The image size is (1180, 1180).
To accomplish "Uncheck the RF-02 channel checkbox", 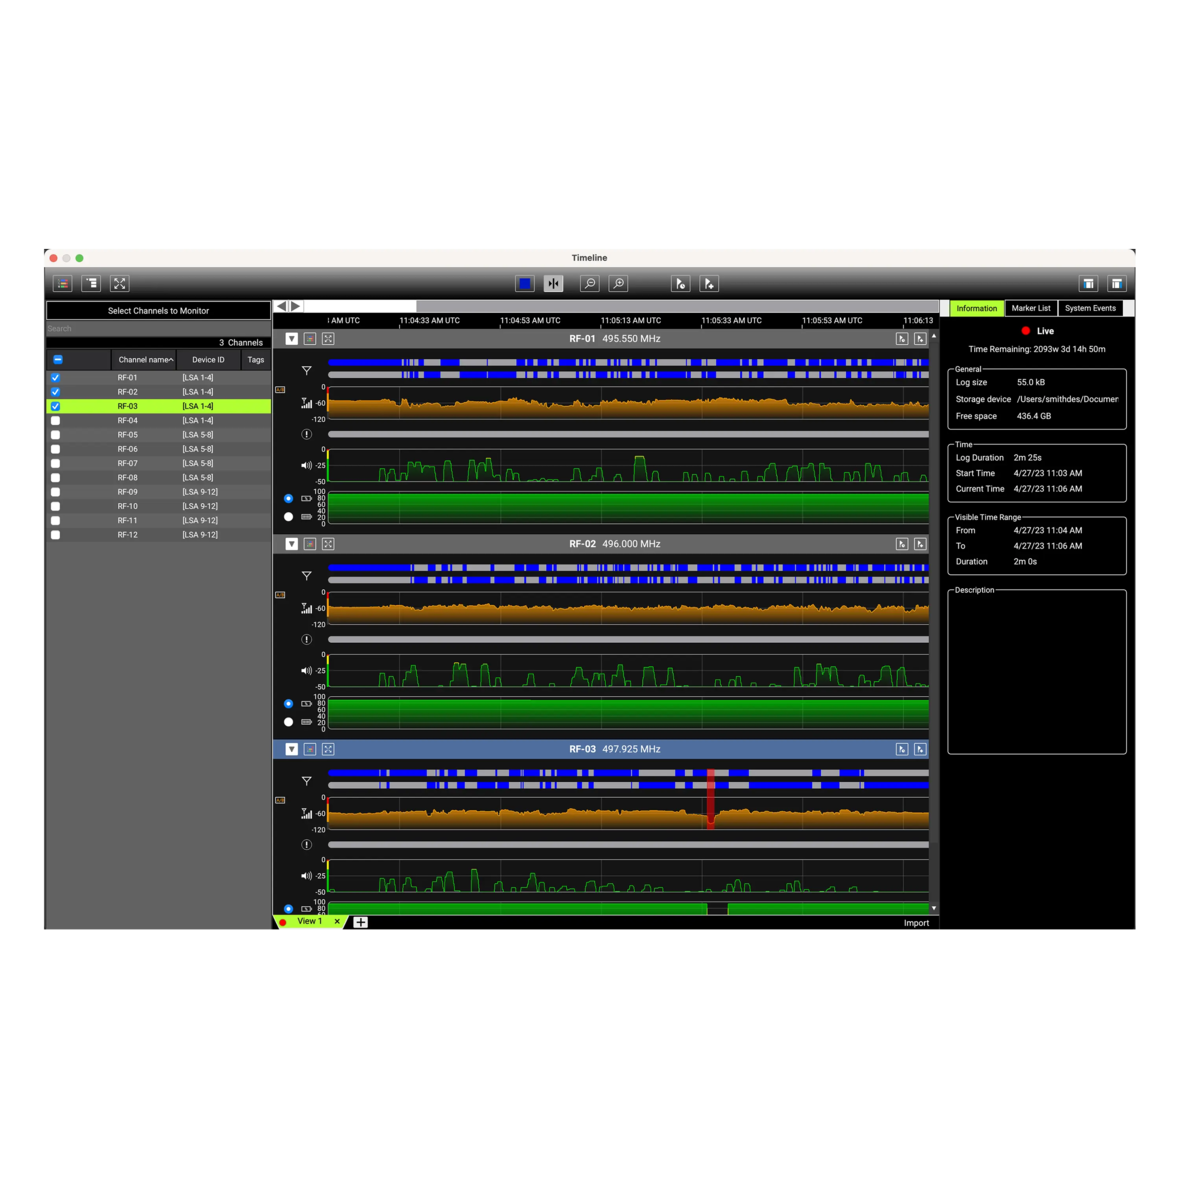I will click(56, 392).
